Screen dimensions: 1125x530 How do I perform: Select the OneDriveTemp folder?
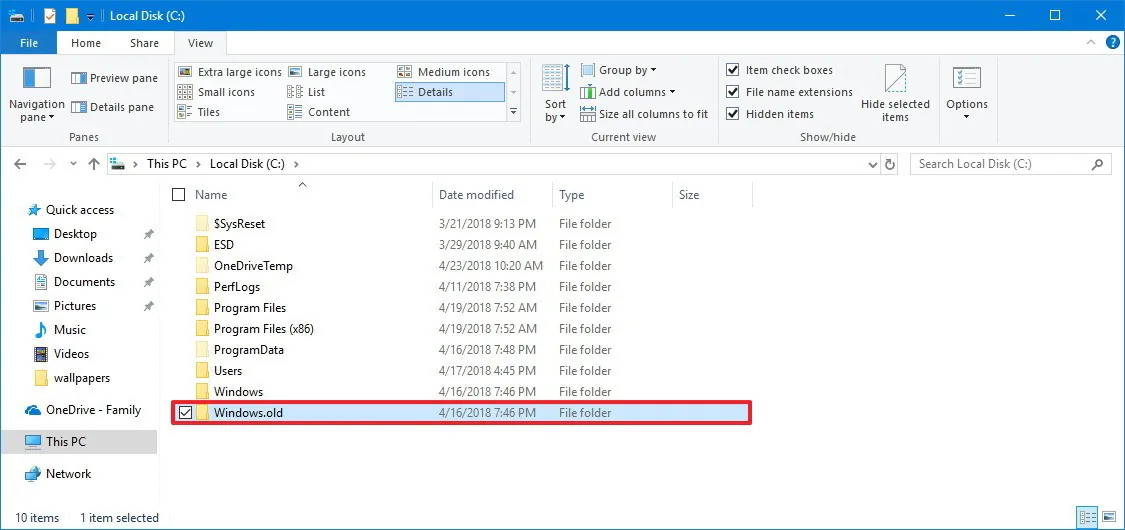[x=253, y=265]
